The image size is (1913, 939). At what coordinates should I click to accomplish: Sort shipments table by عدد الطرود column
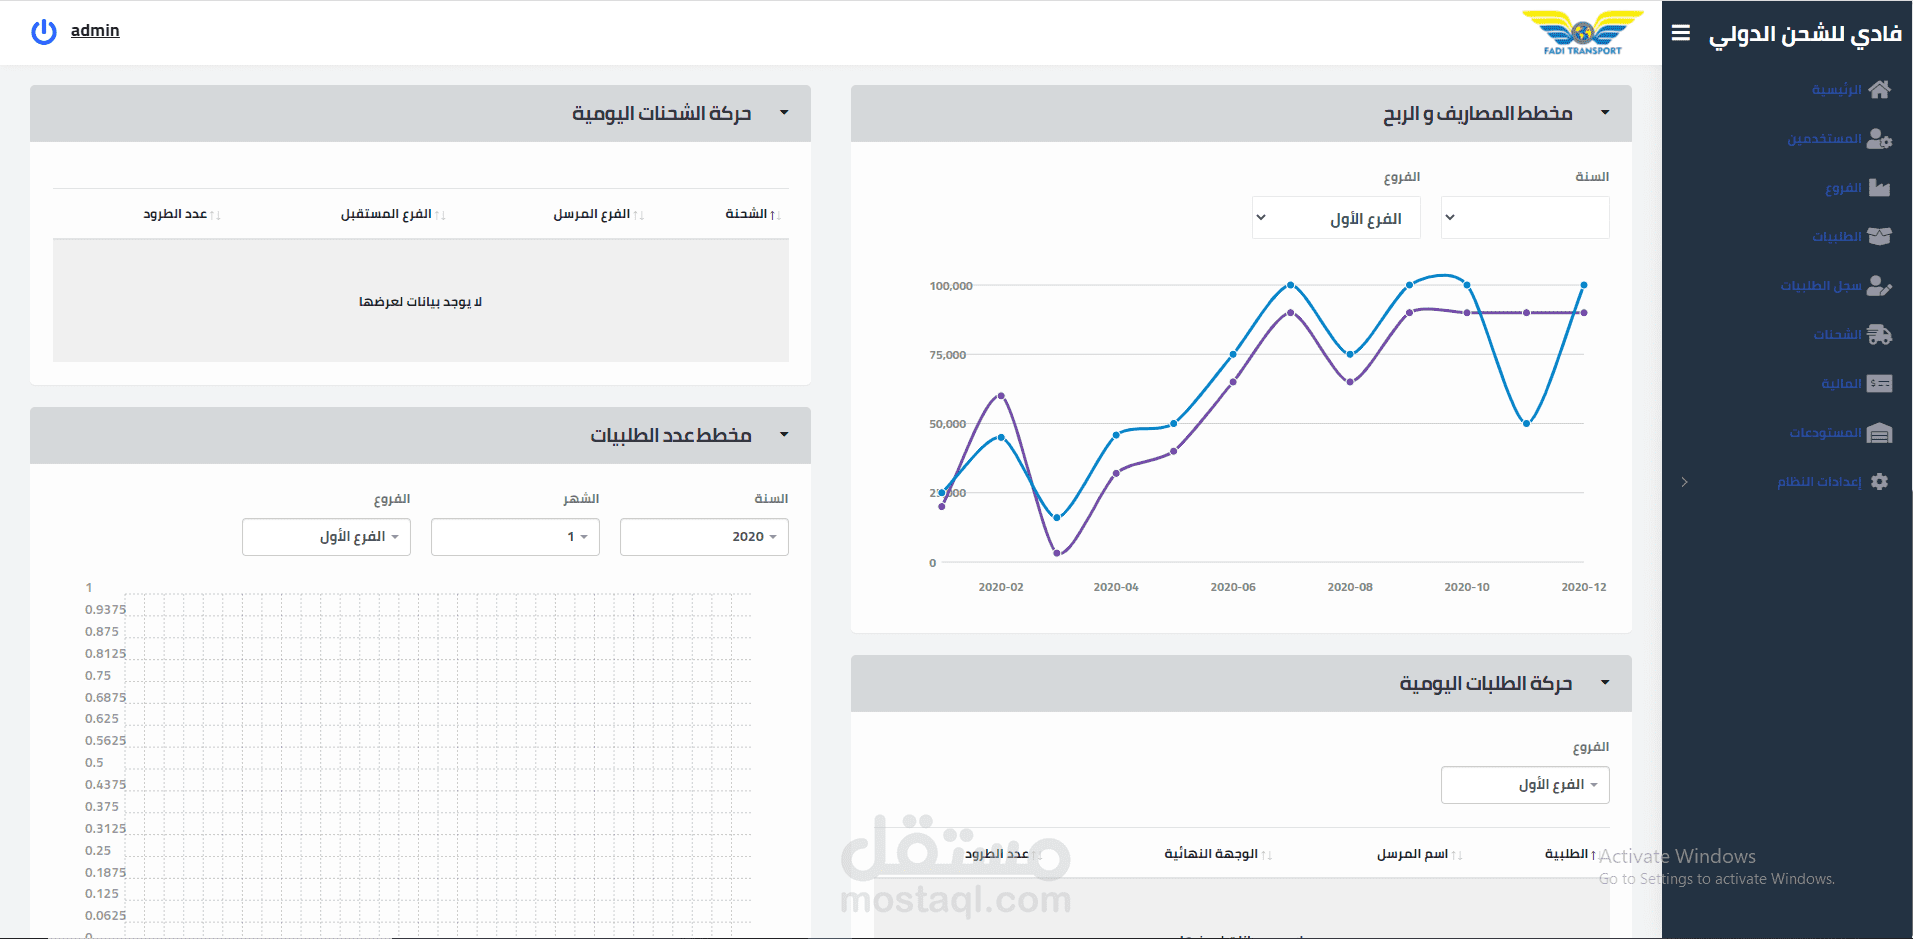point(181,214)
